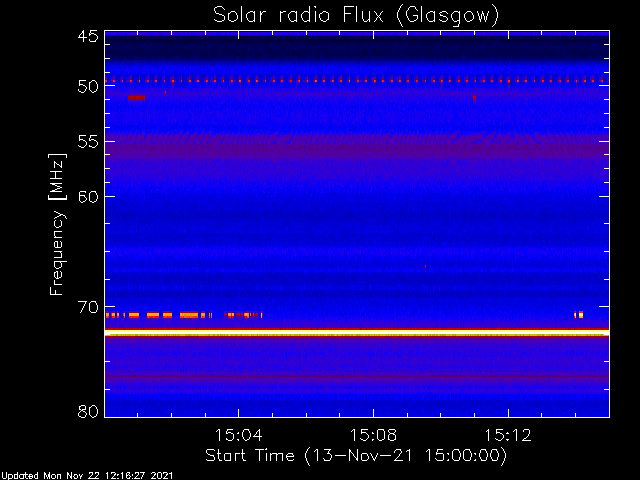The image size is (640, 480).
Task: Select the 'Frequency [MHz]' axis label
Action: point(58,224)
